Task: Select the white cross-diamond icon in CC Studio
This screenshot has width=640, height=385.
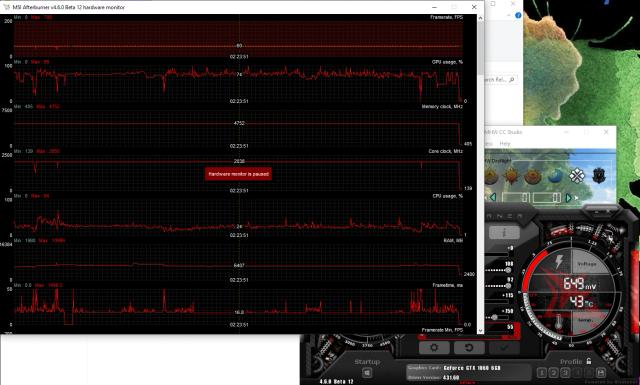Action: 577,176
